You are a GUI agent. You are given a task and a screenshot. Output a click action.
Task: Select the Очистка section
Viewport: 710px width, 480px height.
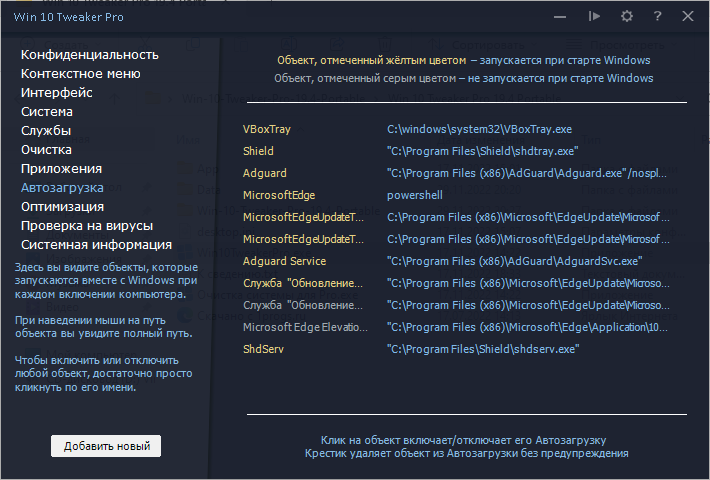pyautogui.click(x=46, y=150)
